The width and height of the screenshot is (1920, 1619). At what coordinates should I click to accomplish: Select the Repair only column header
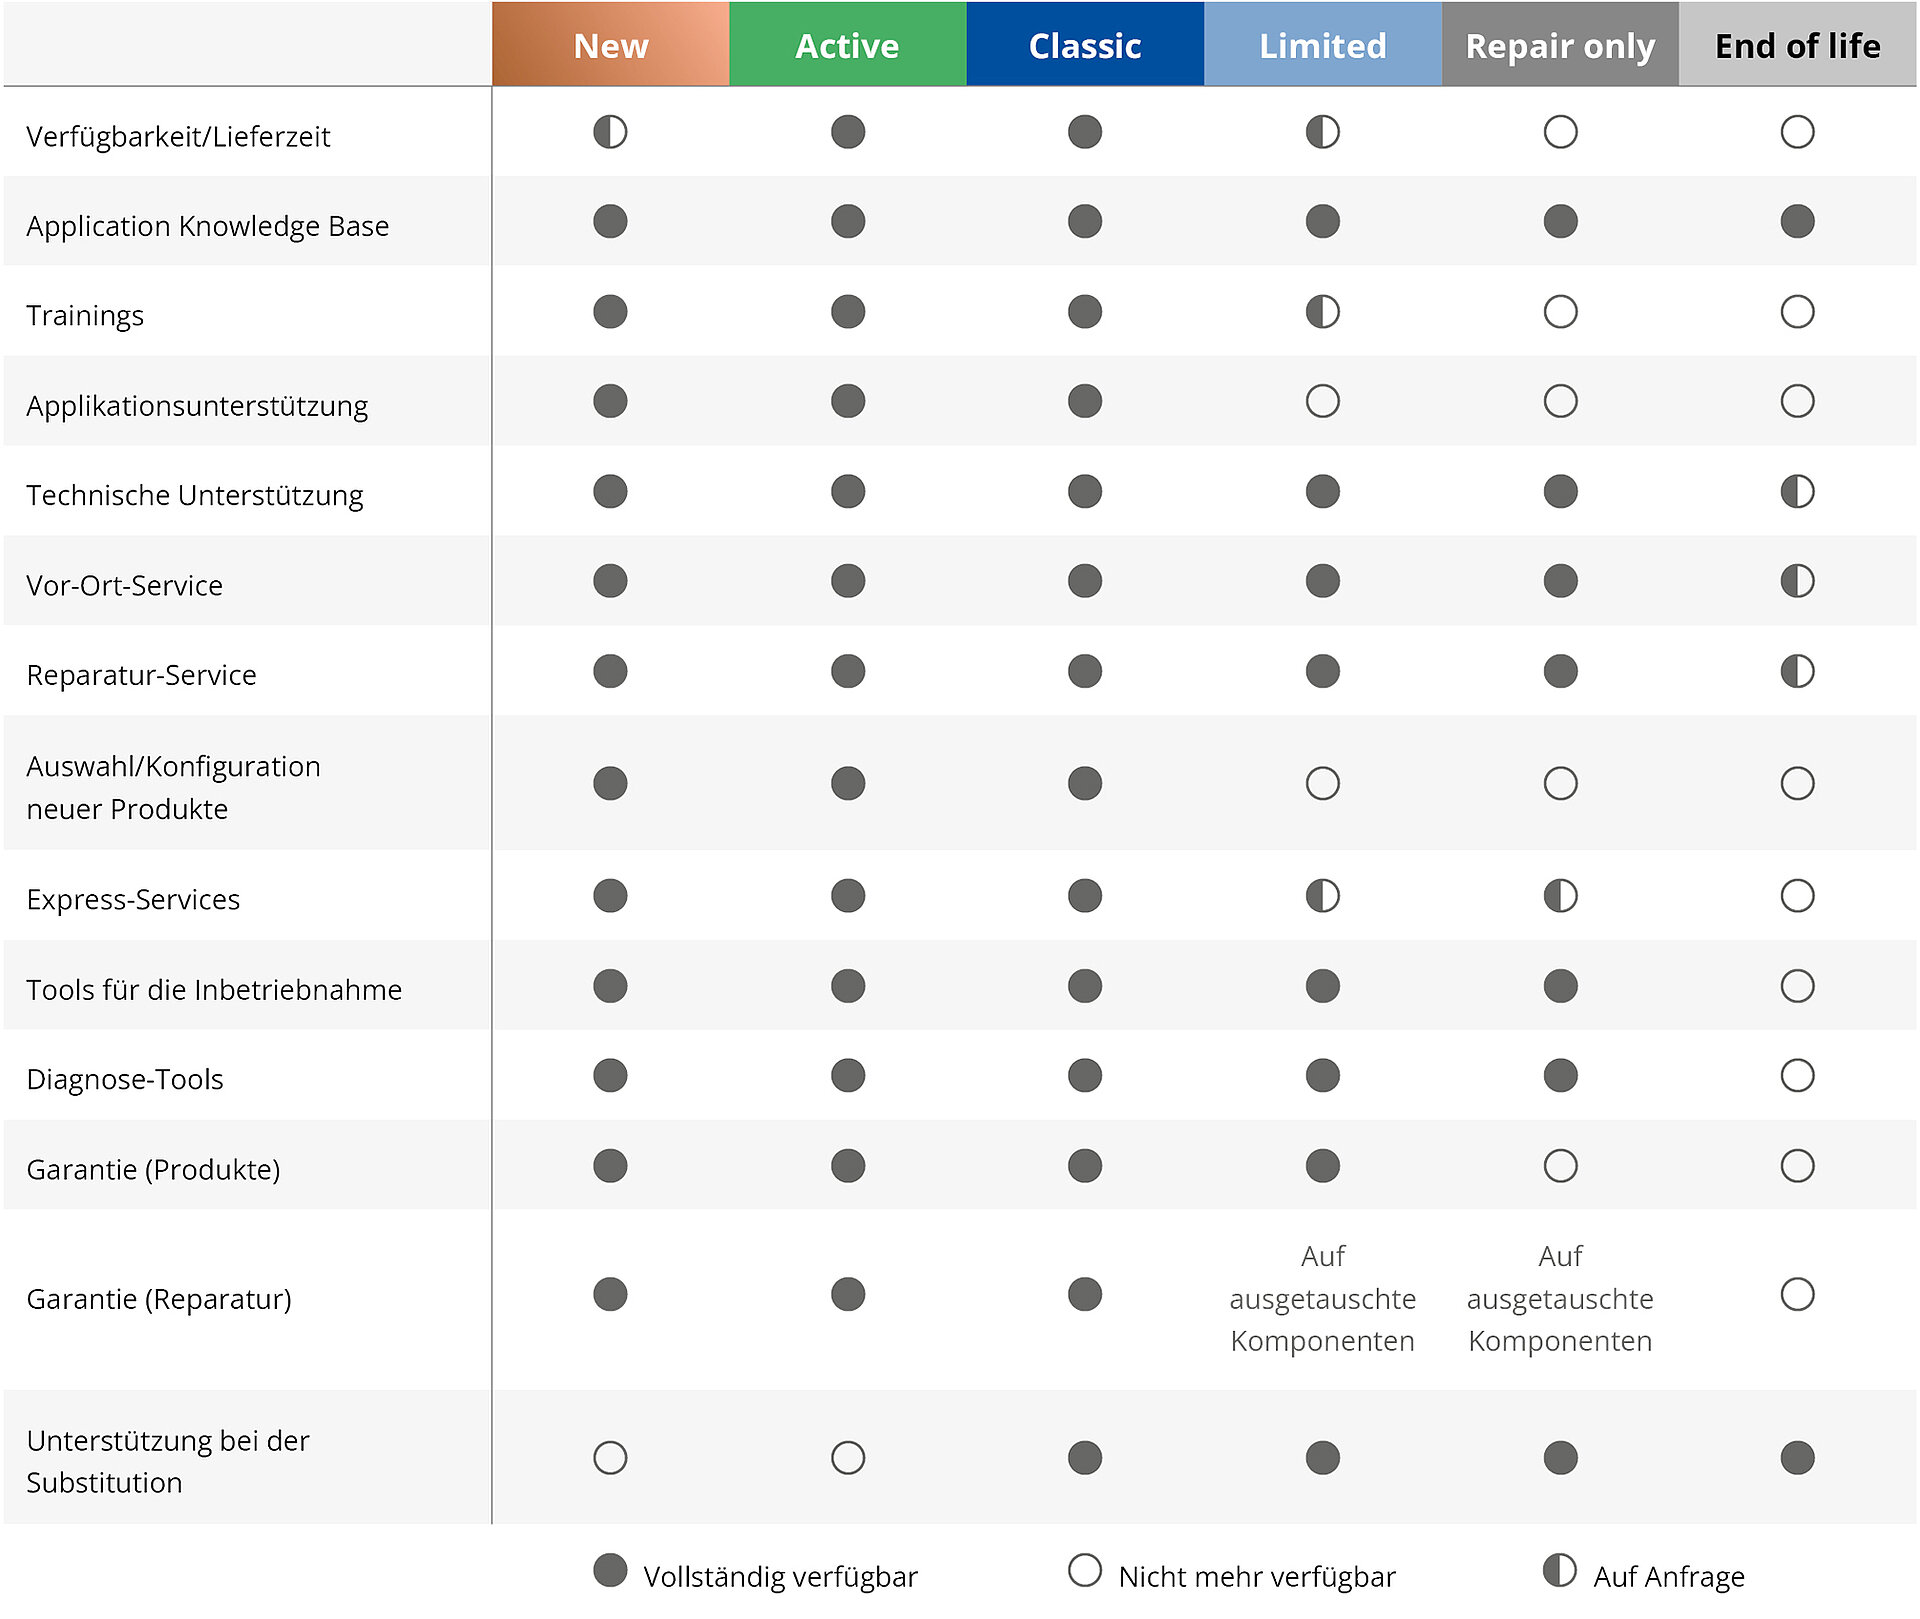(x=1560, y=46)
